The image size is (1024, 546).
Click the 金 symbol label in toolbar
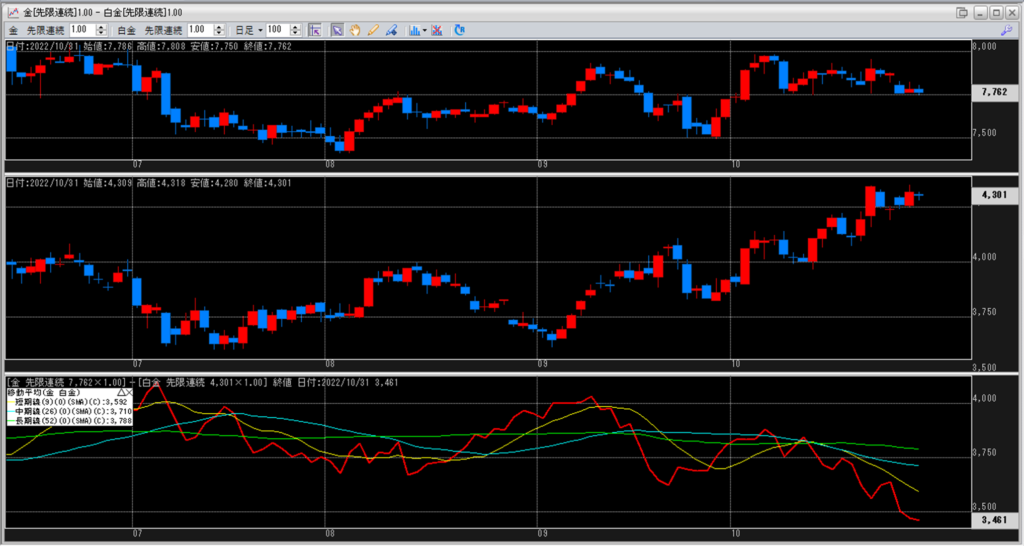(x=13, y=30)
